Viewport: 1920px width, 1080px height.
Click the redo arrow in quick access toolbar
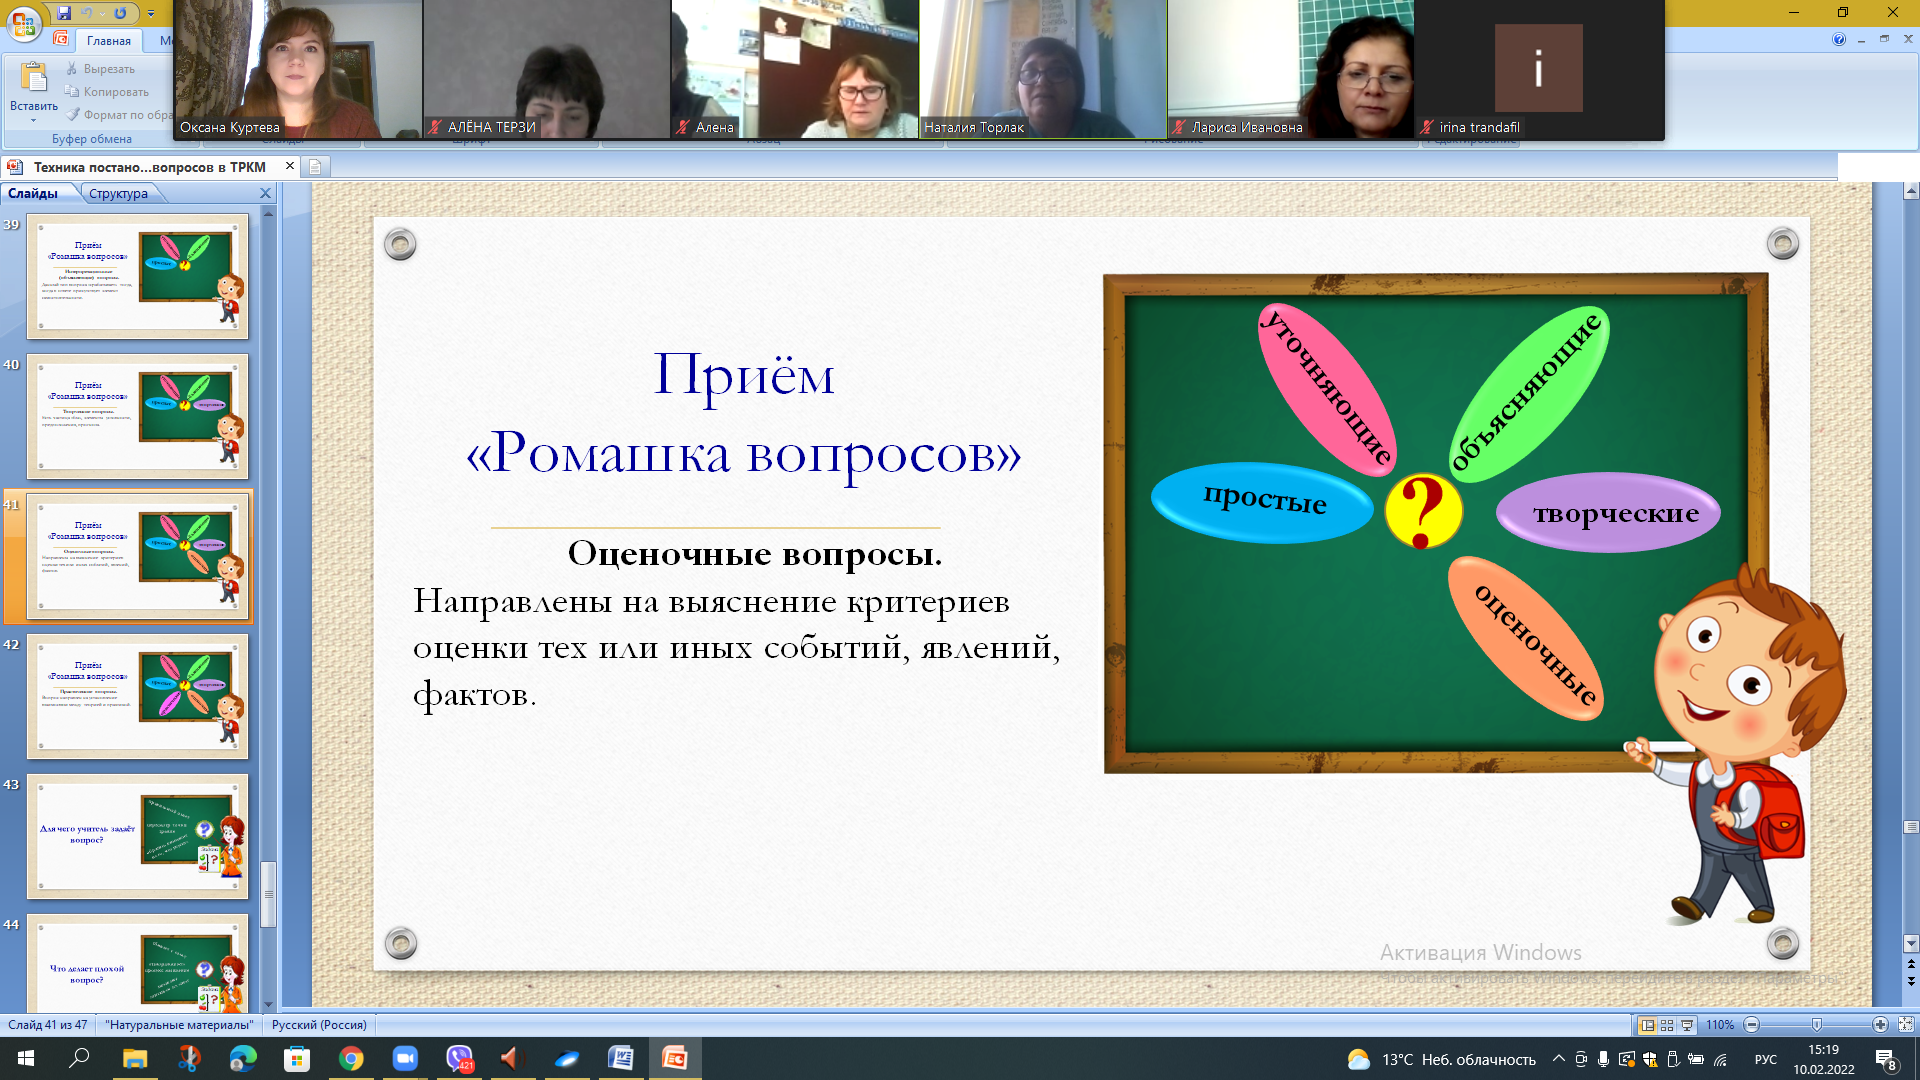pyautogui.click(x=120, y=13)
